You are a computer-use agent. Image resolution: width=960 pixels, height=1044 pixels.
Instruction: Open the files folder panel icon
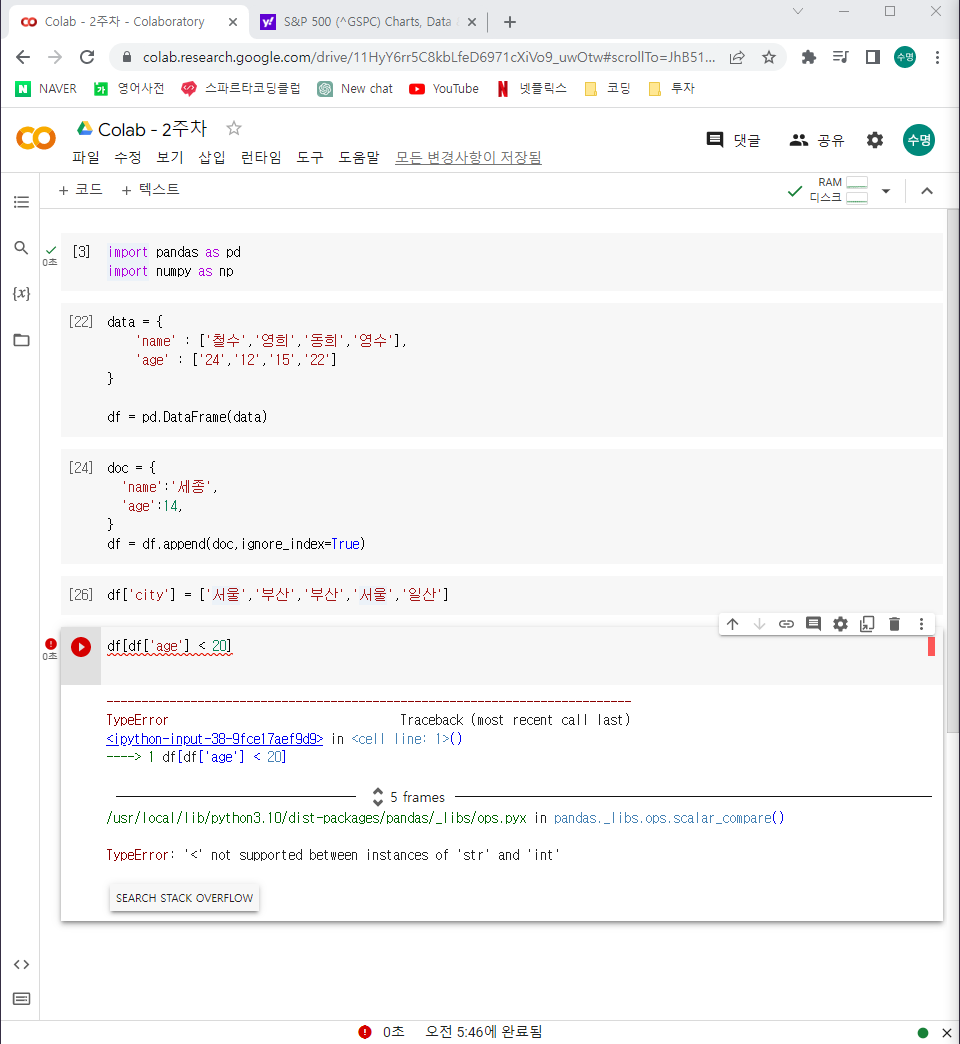[21, 340]
